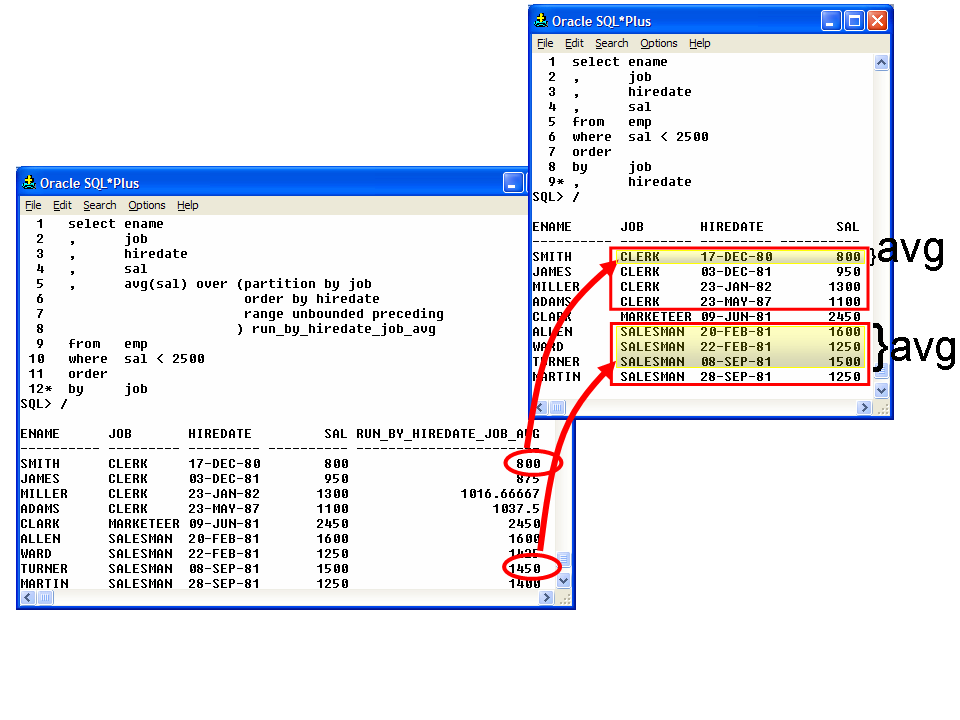This screenshot has height=720, width=960.
Task: Open the File menu in the back window
Action: click(544, 43)
